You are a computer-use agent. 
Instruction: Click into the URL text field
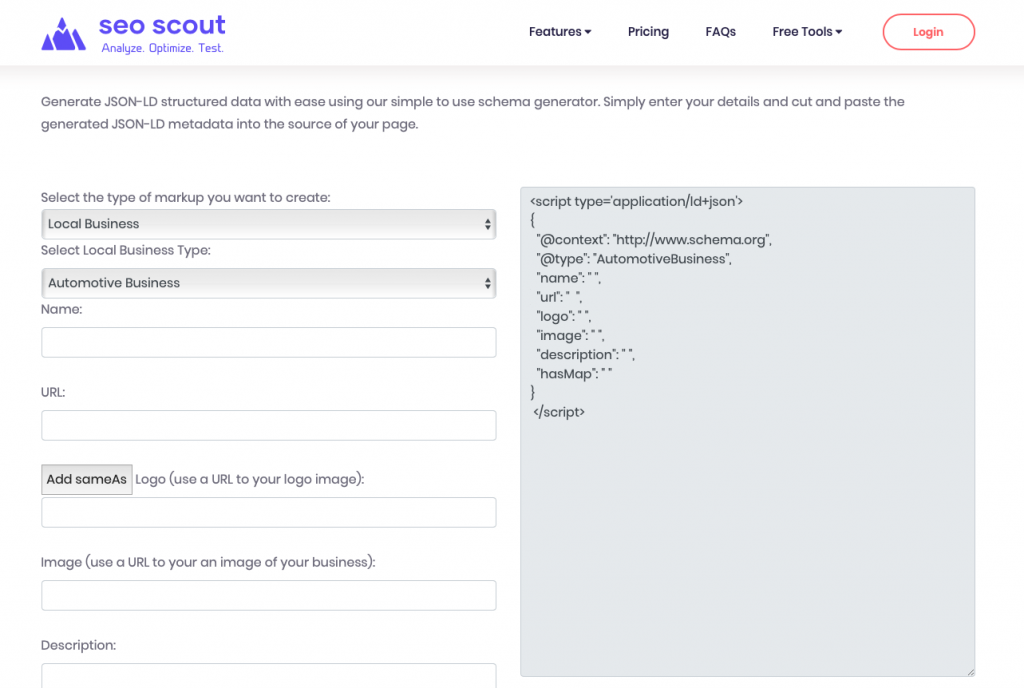[268, 425]
